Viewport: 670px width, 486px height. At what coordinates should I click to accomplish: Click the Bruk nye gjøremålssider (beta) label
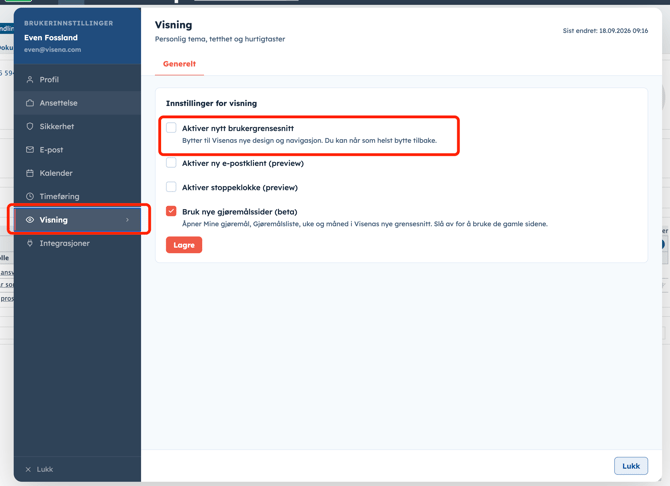(x=240, y=212)
